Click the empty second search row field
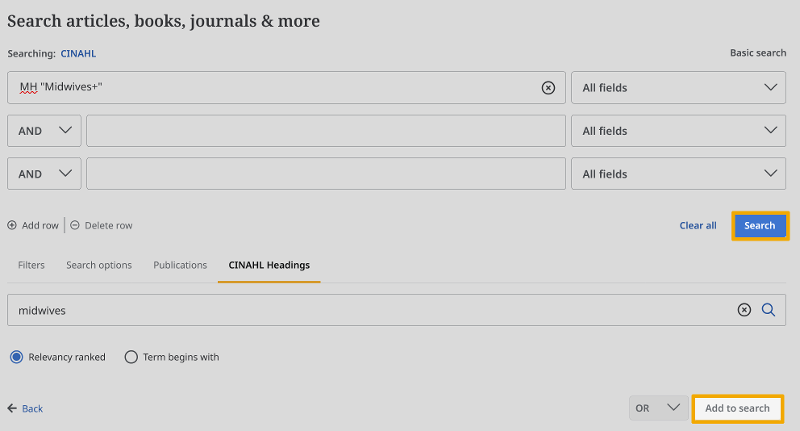The height and width of the screenshot is (431, 800). (x=326, y=131)
